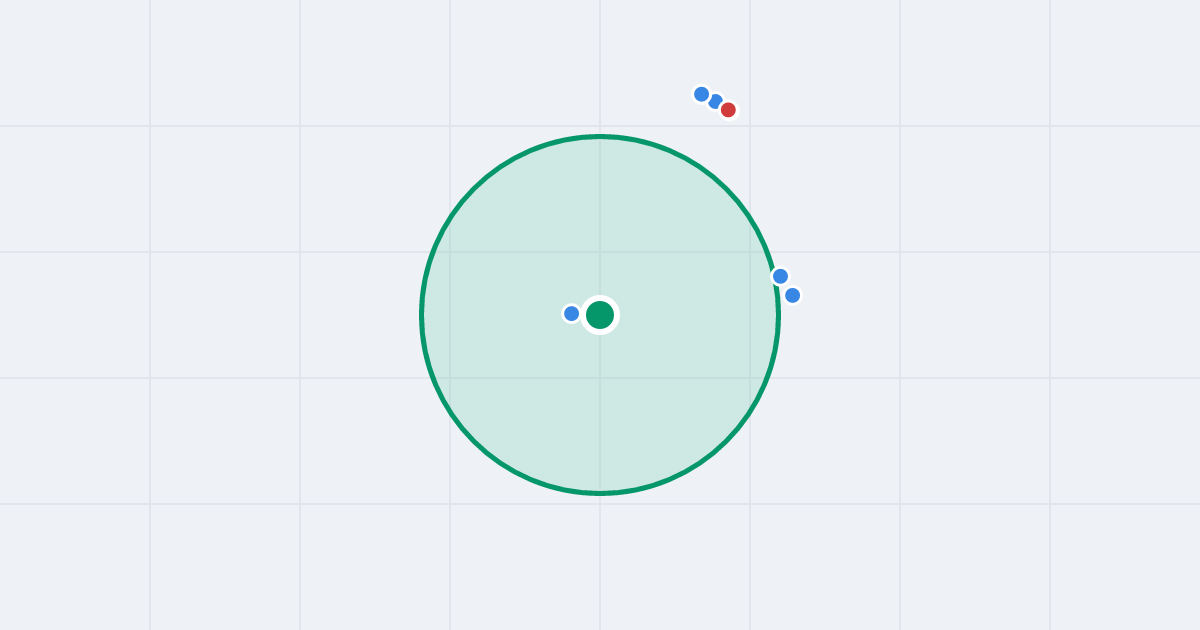The image size is (1200, 630).
Task: Select the red dot marker
Action: pyautogui.click(x=728, y=110)
